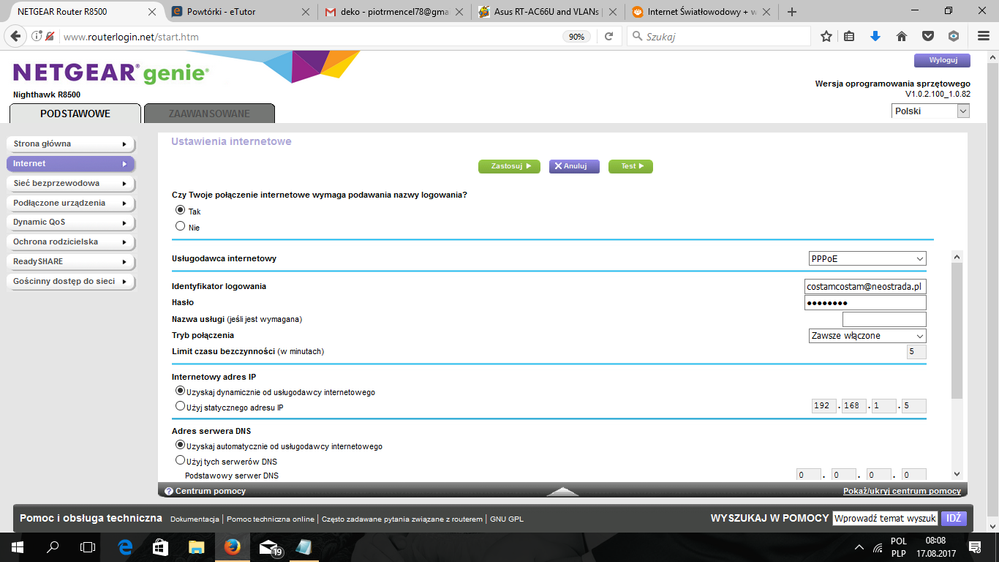This screenshot has width=999, height=562.
Task: Open 'Sieć bezprzewodowa' in the sidebar
Action: coord(69,183)
